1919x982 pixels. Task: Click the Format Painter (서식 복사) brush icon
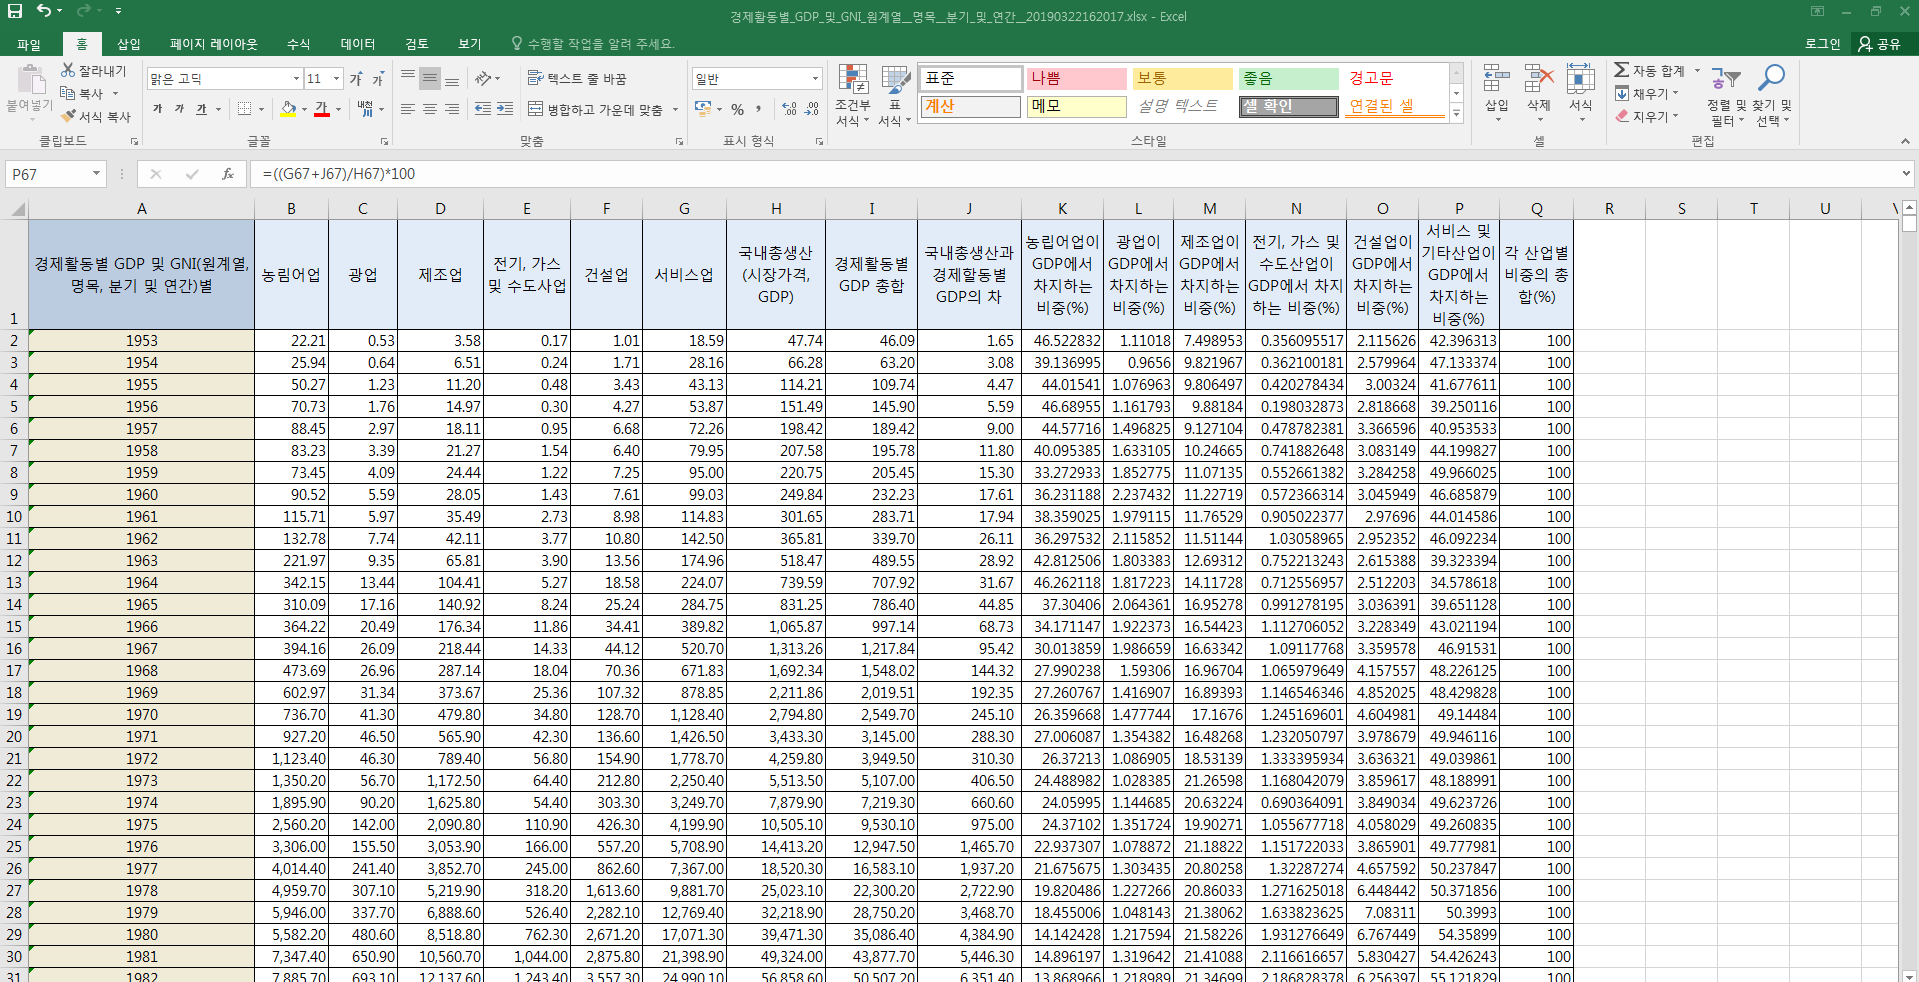point(68,116)
